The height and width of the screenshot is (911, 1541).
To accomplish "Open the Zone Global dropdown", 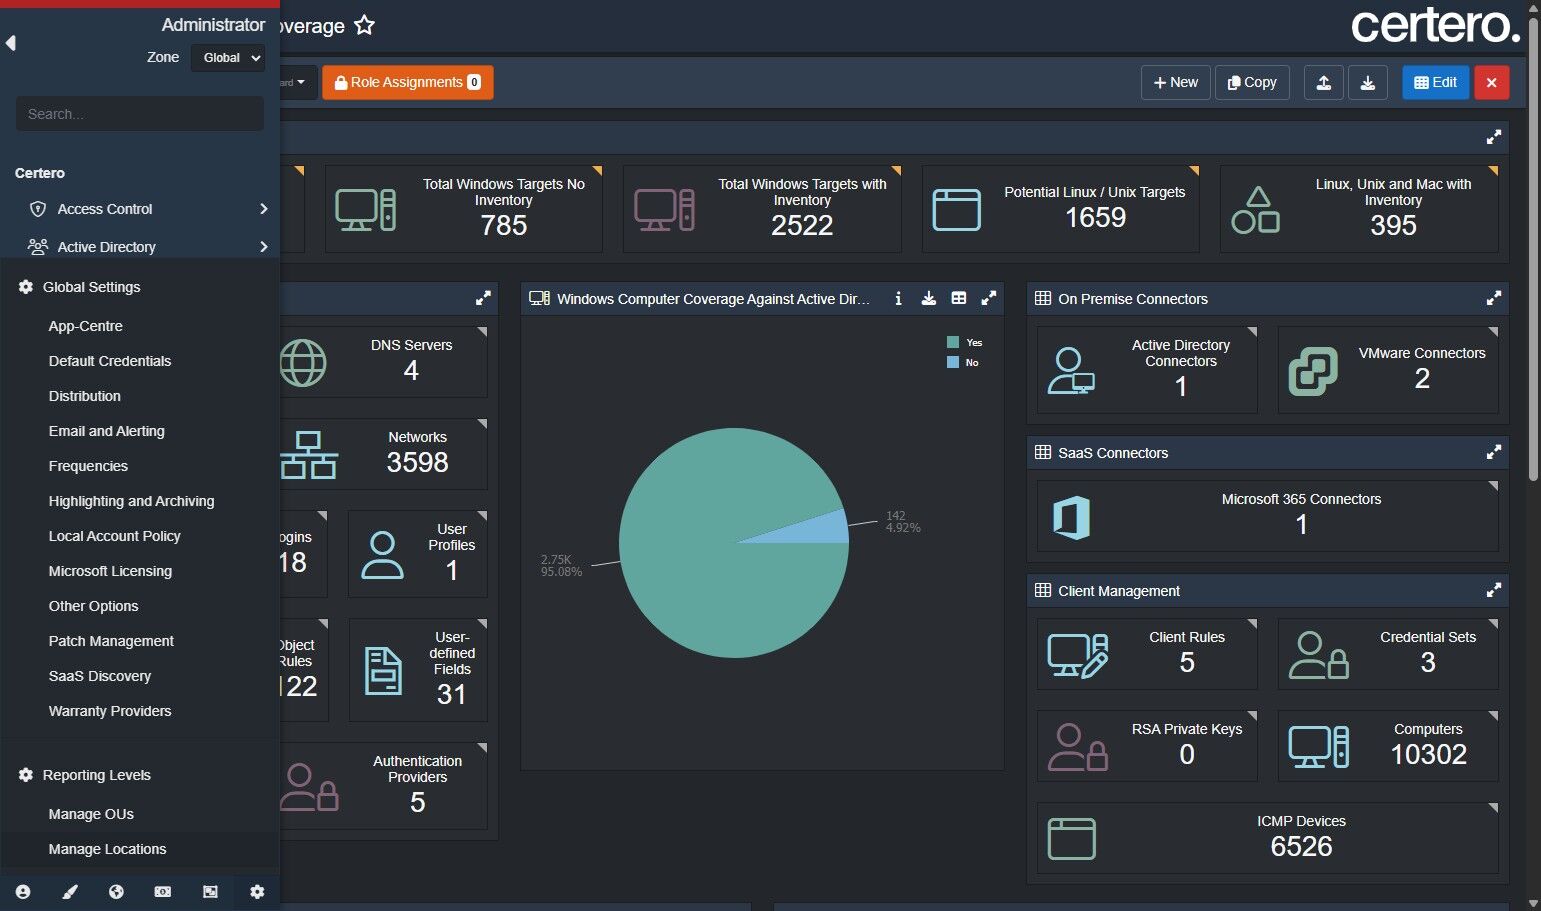I will [228, 58].
